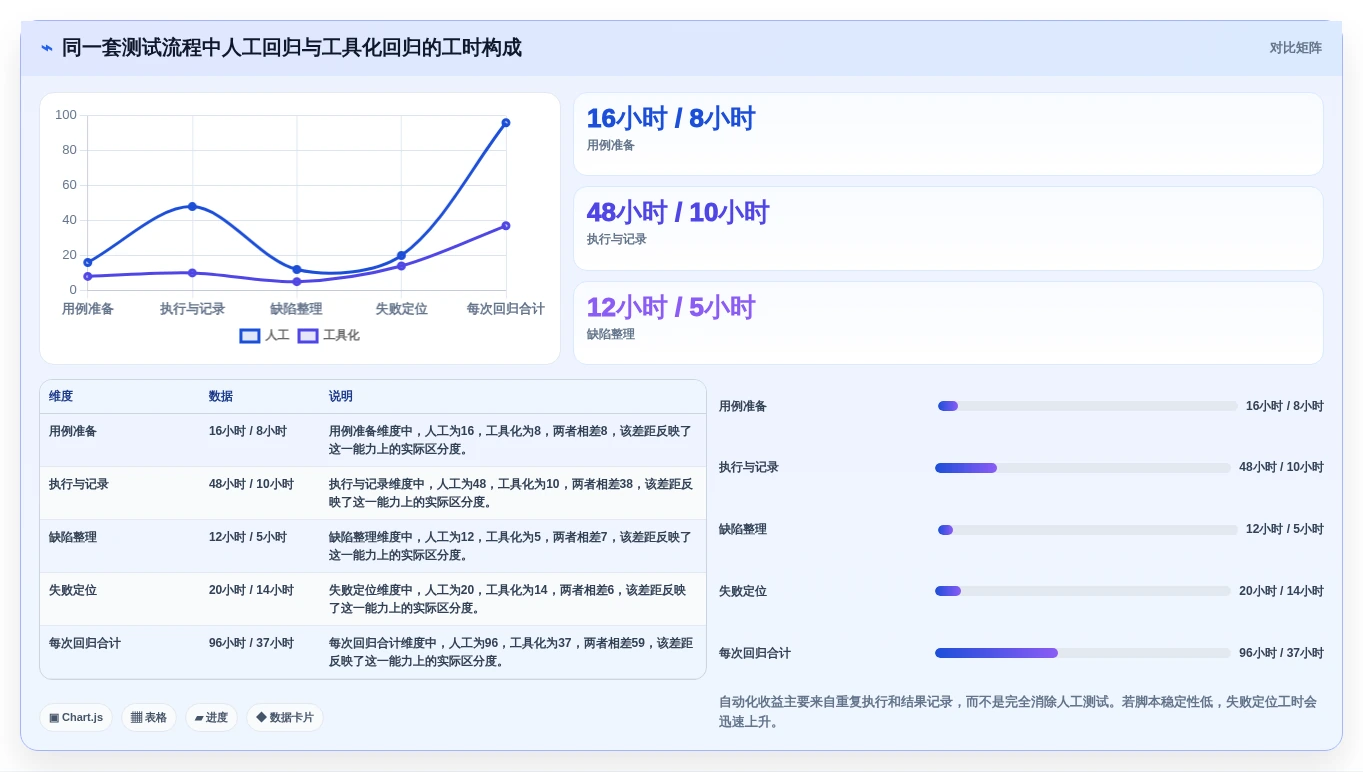Click the 48小时 / 10小时 card heading
The width and height of the screenshot is (1363, 772).
[677, 212]
